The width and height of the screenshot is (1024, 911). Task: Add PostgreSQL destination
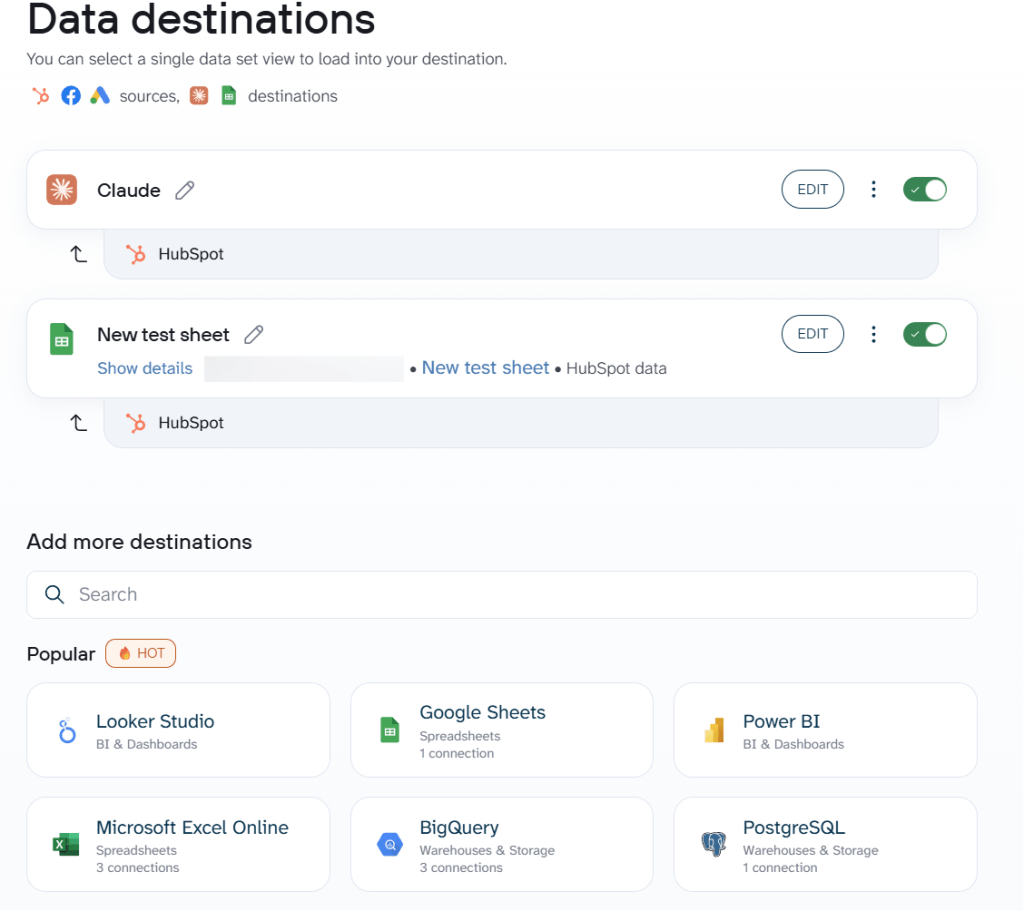825,844
